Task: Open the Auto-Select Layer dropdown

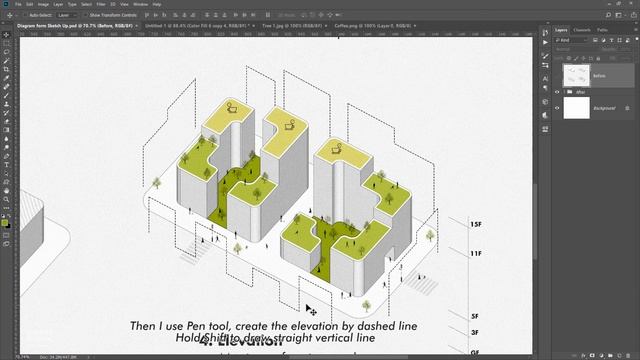Action: click(x=67, y=15)
